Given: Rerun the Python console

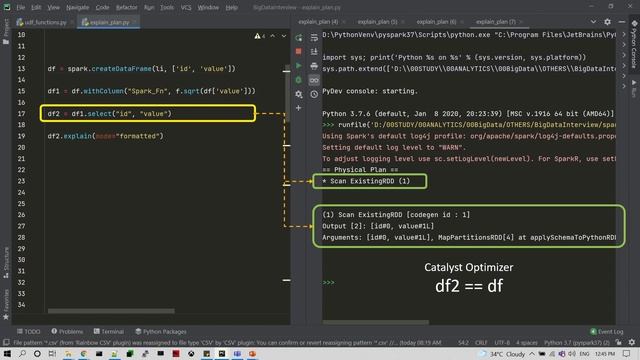Looking at the screenshot, I should click(x=299, y=38).
